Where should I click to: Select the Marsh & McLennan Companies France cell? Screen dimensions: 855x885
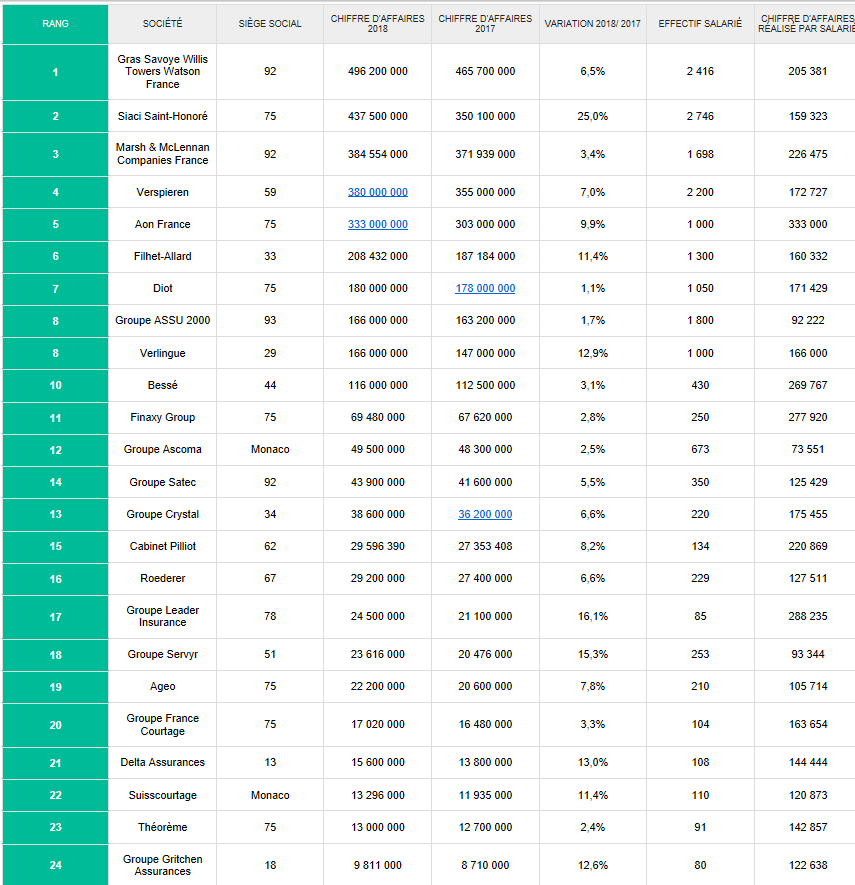(163, 154)
